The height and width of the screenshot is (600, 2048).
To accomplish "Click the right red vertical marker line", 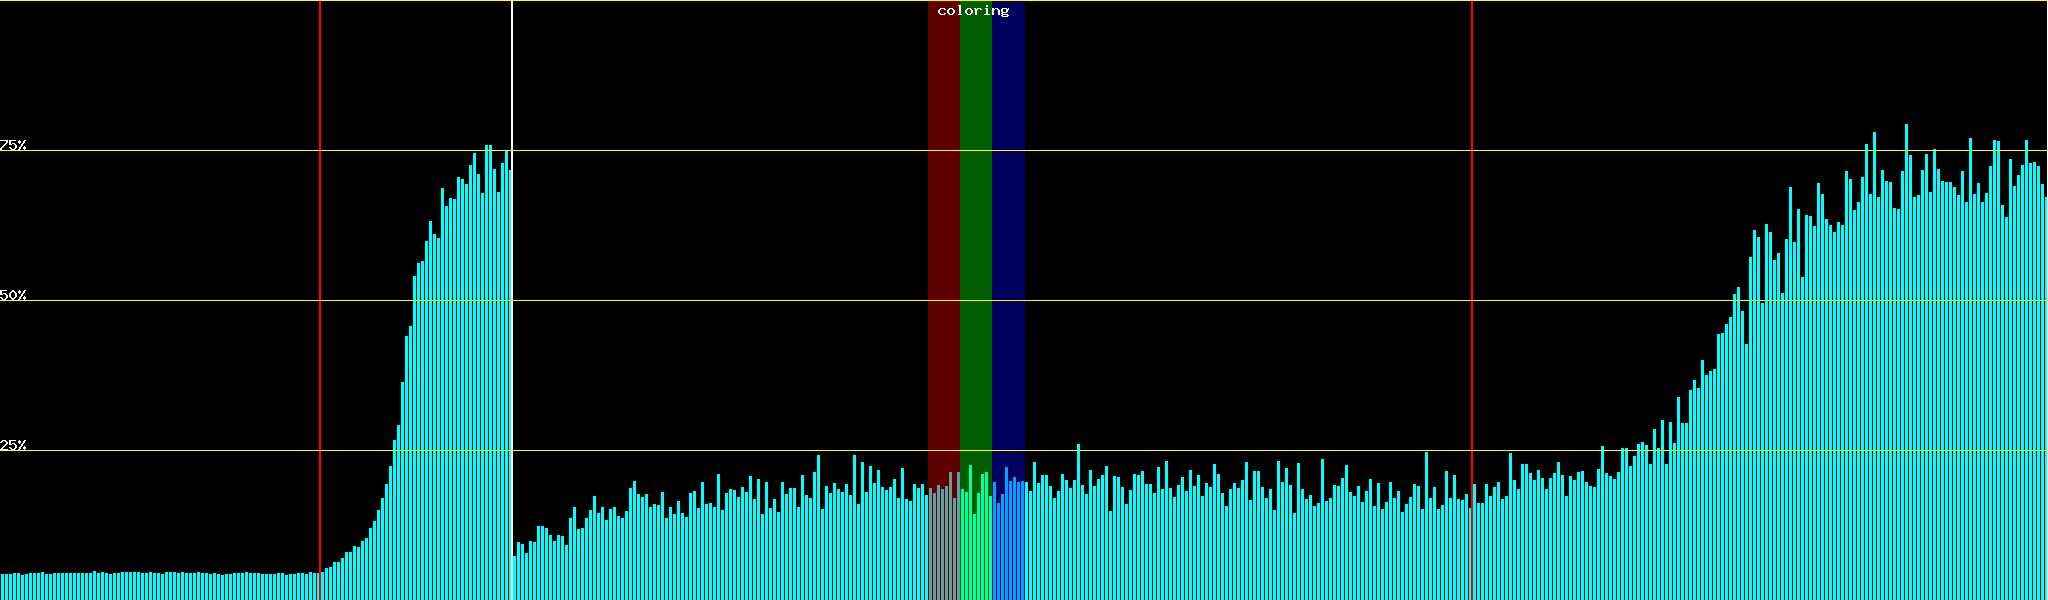I will pyautogui.click(x=1472, y=300).
